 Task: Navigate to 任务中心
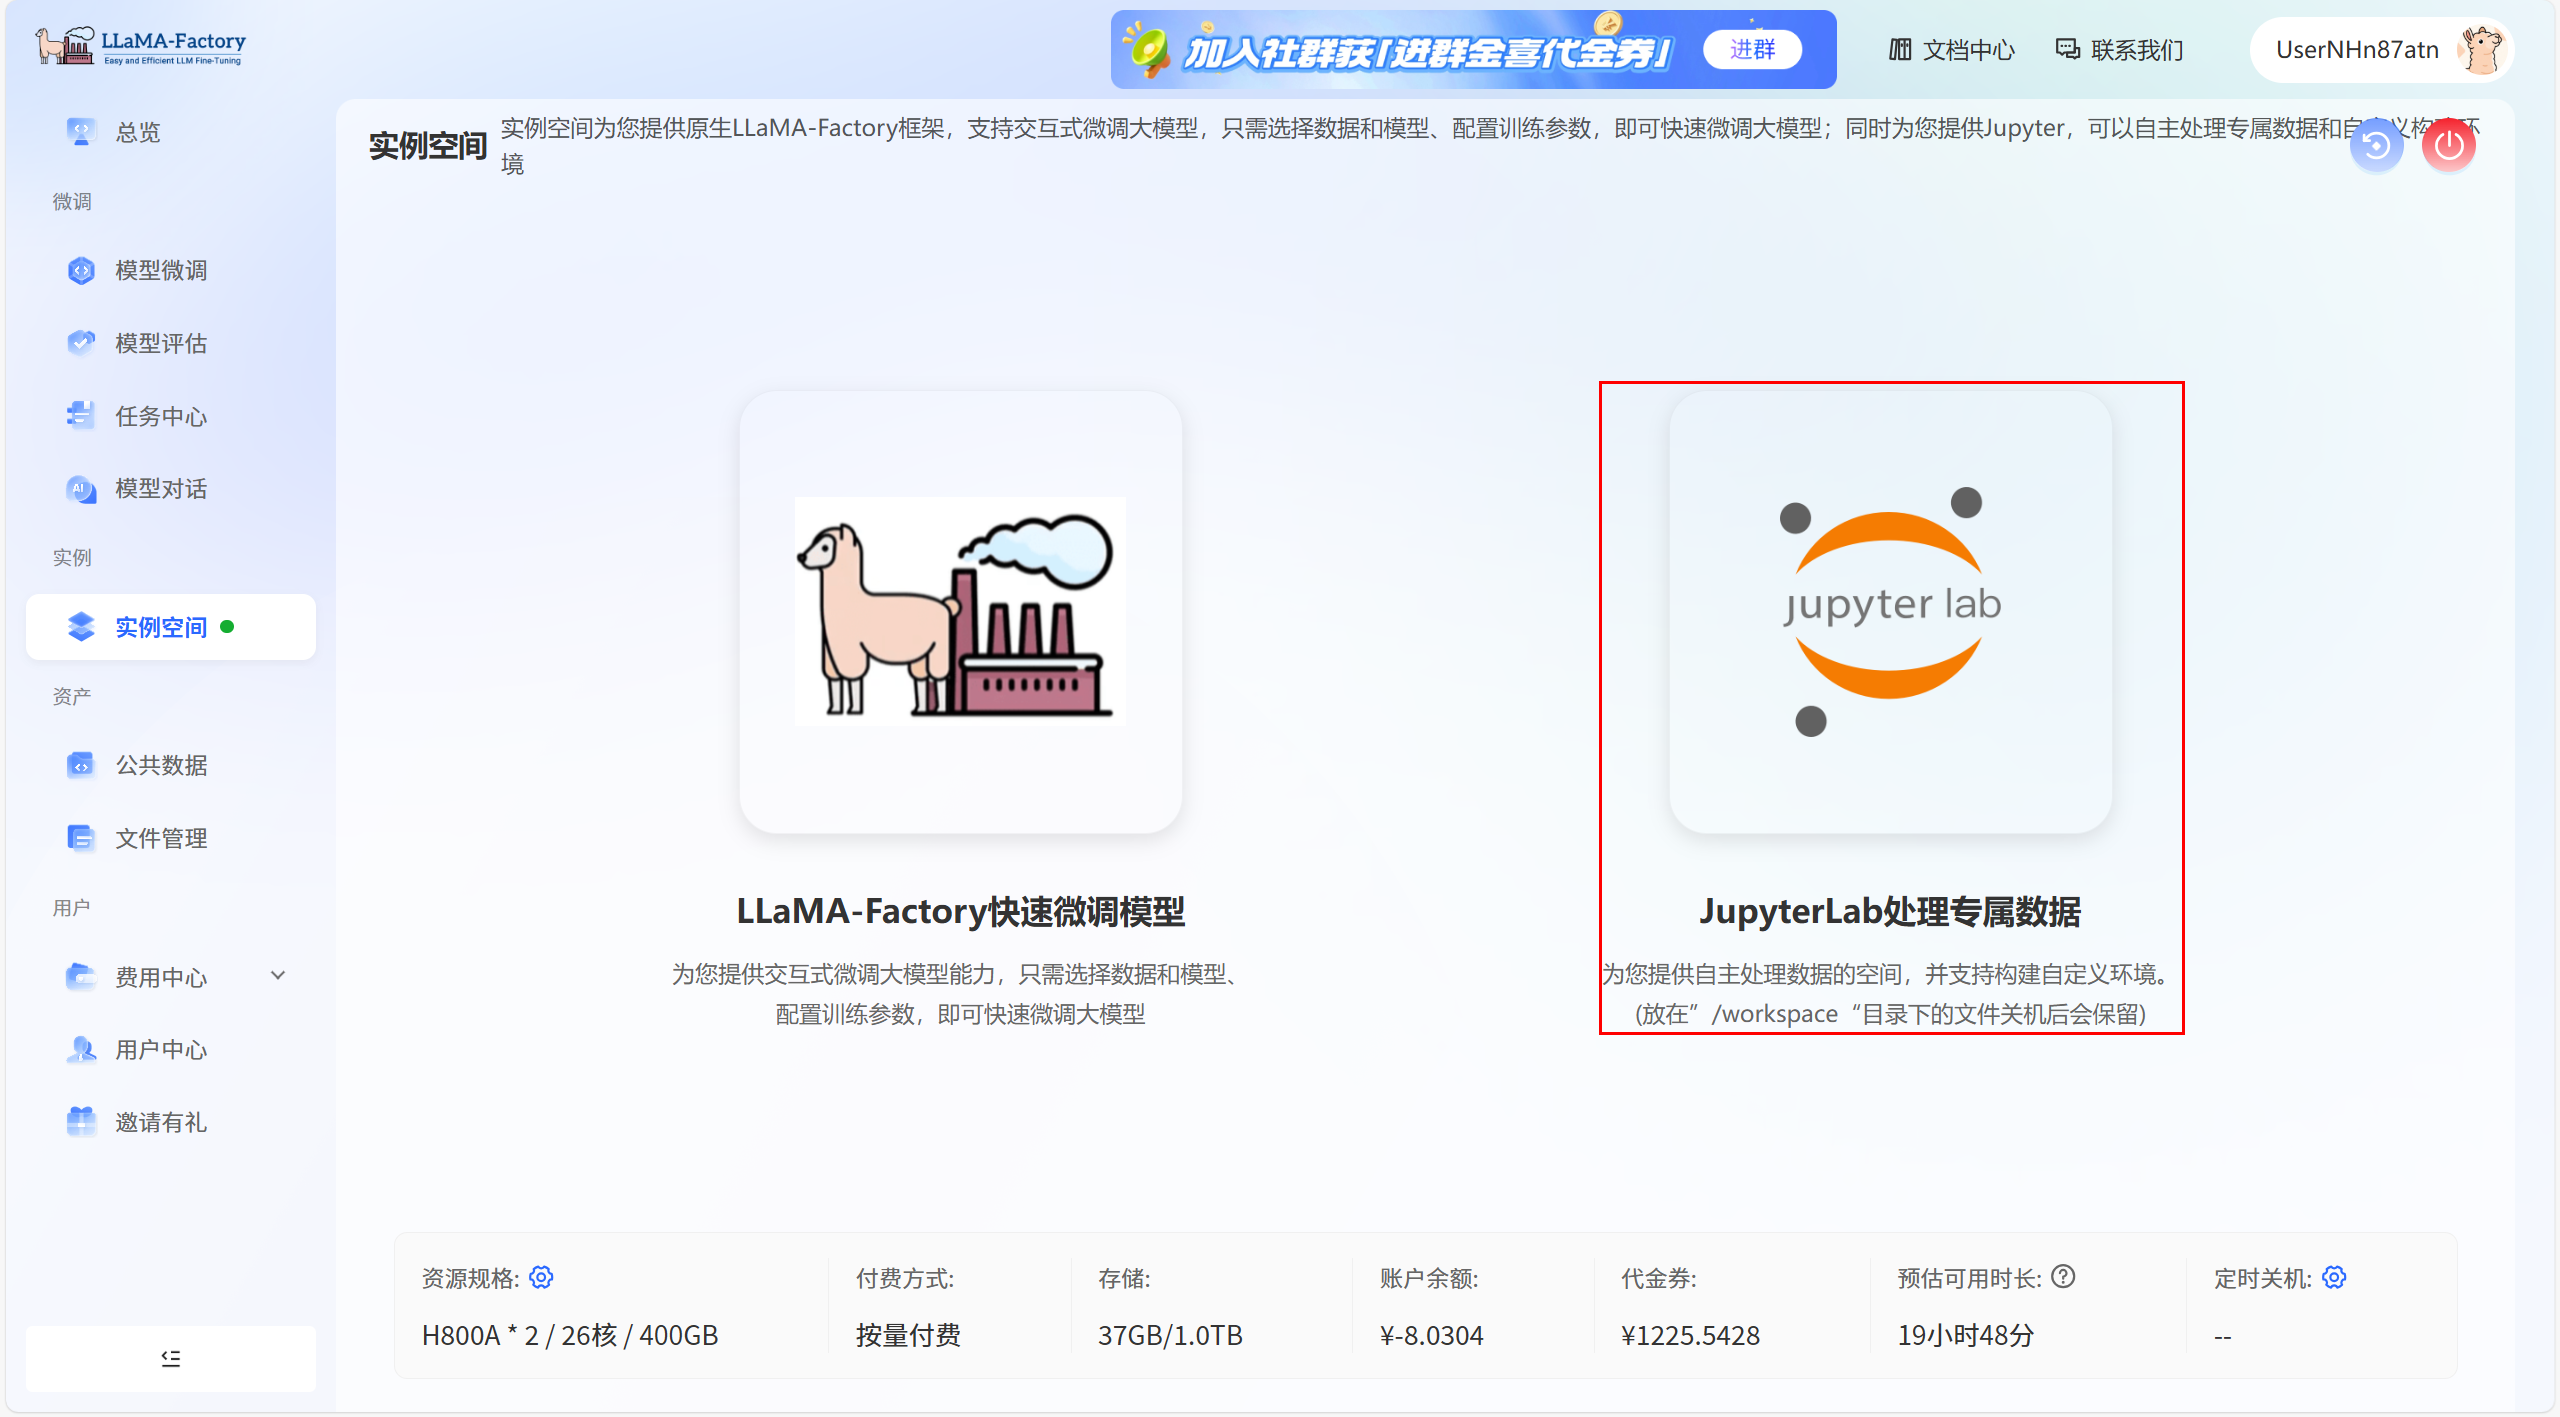point(160,416)
